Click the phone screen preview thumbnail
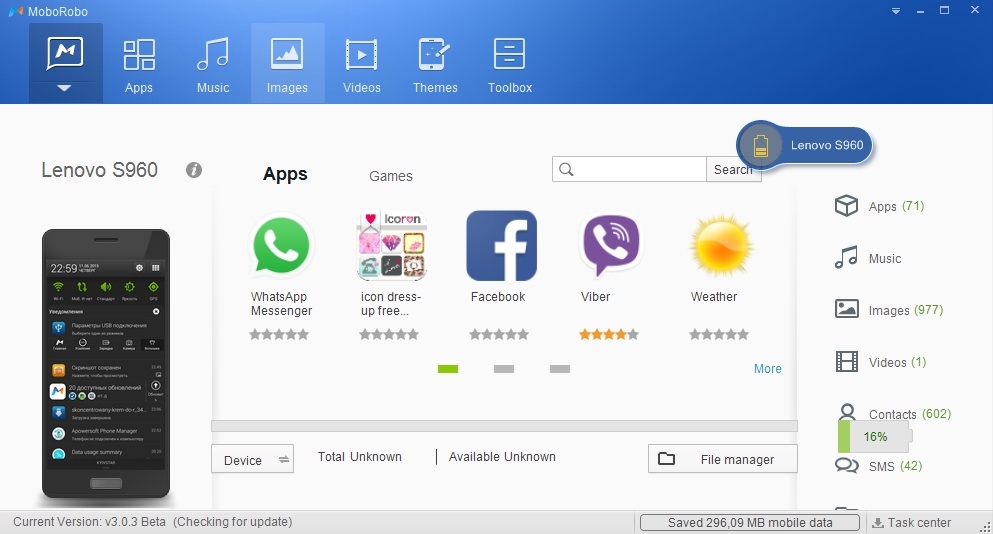 click(106, 364)
